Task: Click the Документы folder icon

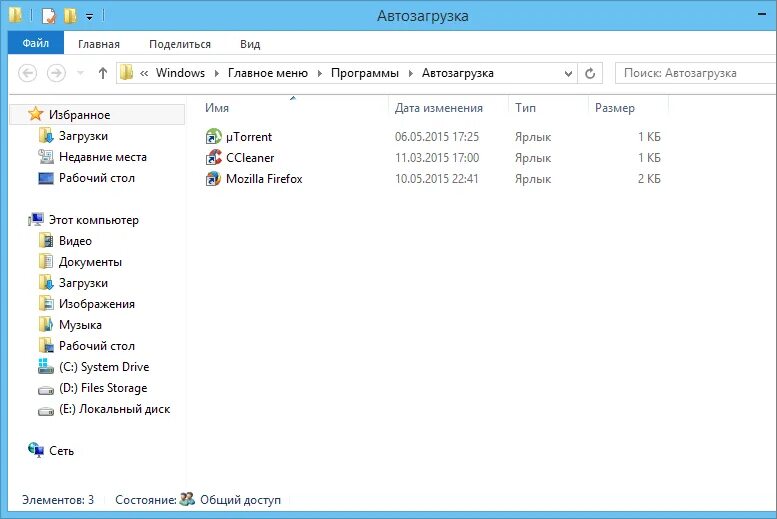Action: click(46, 261)
